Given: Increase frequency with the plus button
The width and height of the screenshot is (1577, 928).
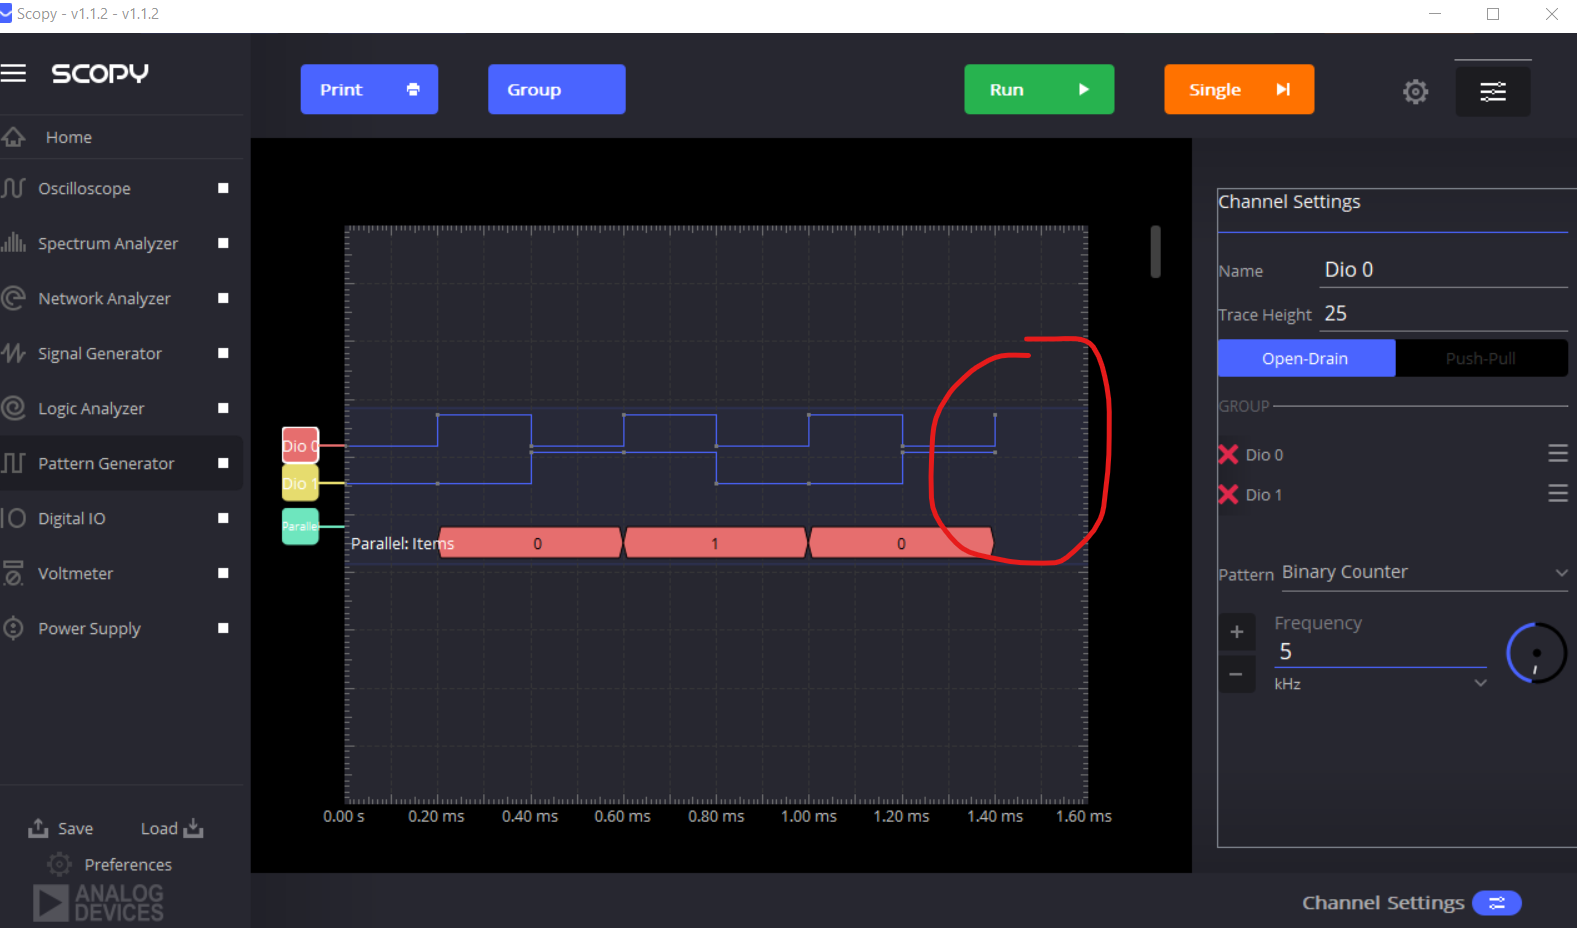Looking at the screenshot, I should [x=1237, y=632].
